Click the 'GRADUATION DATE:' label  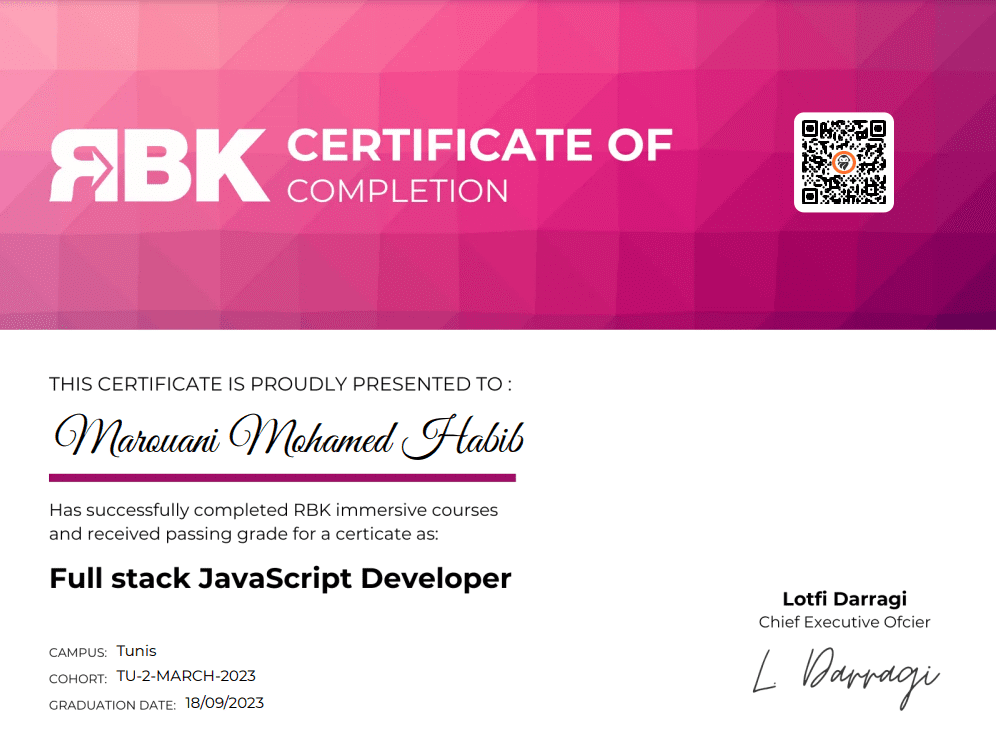click(x=112, y=706)
